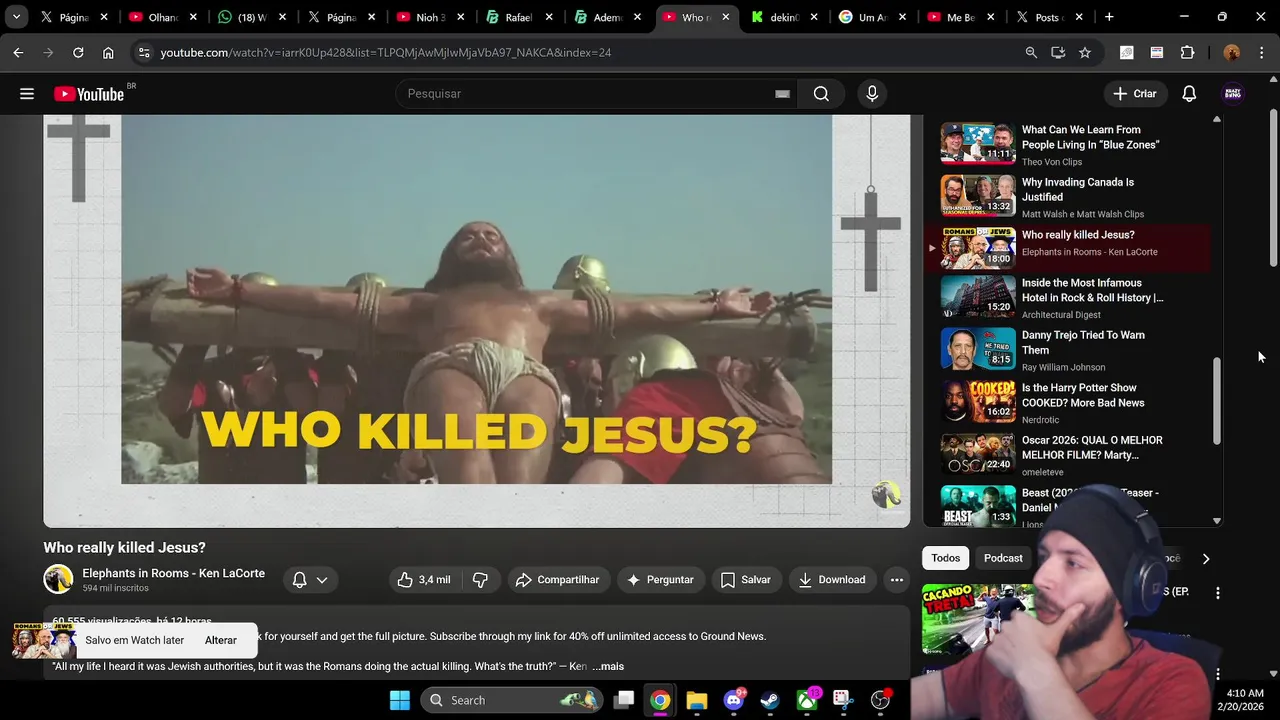Open Chrome tab search dropdown arrow
This screenshot has height=720, width=1280.
pyautogui.click(x=16, y=17)
